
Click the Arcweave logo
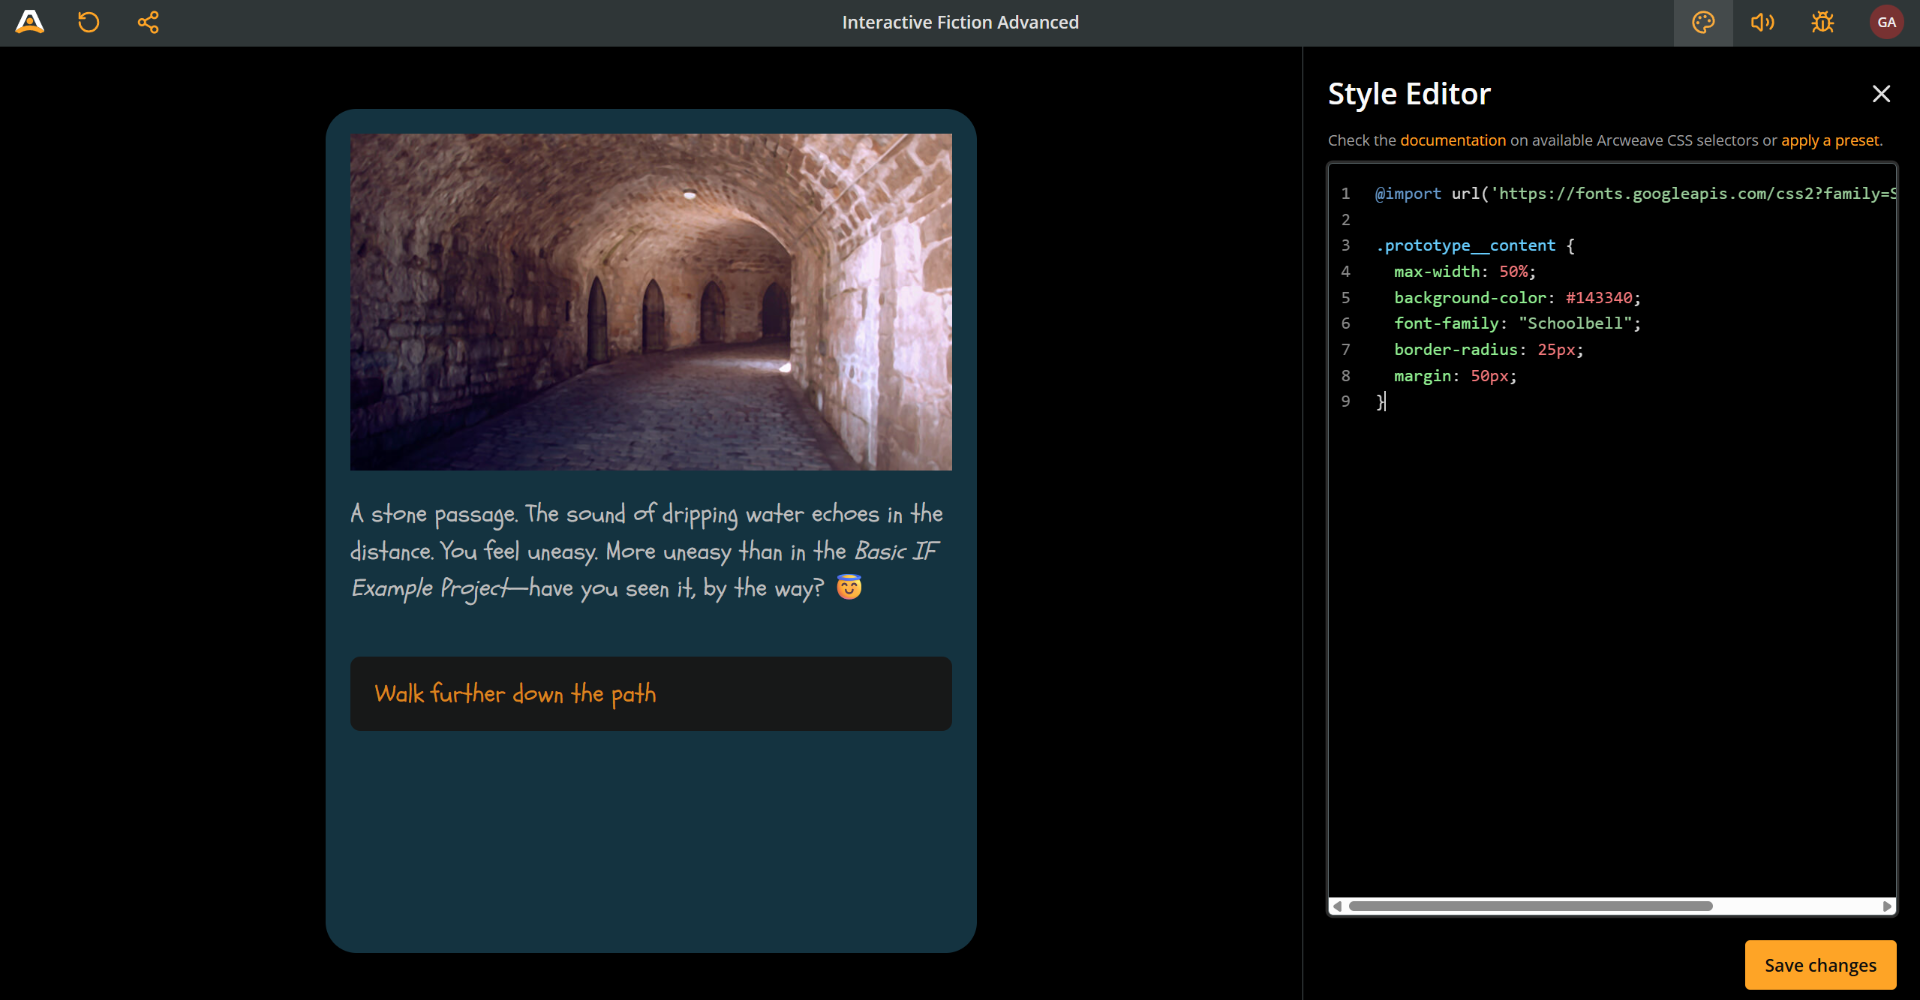(x=30, y=22)
